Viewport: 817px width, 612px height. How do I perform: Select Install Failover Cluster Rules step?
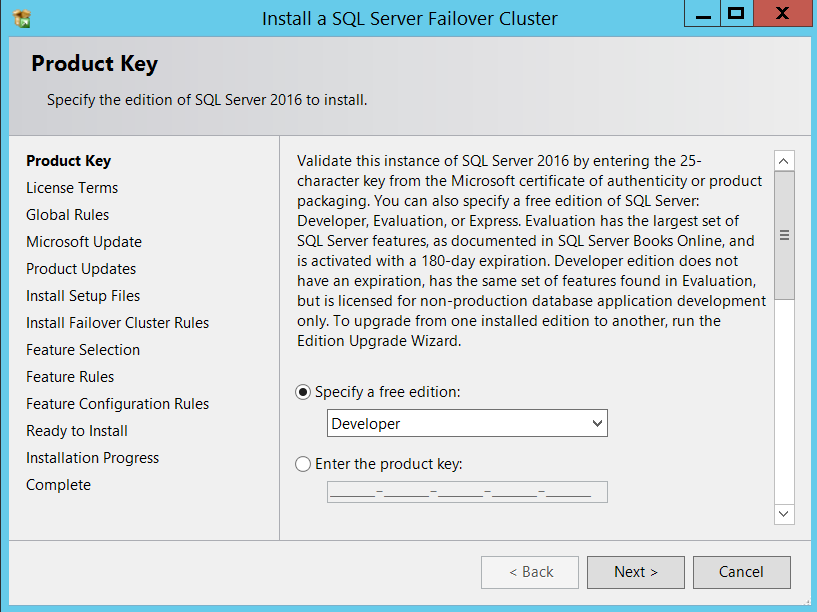(x=117, y=323)
